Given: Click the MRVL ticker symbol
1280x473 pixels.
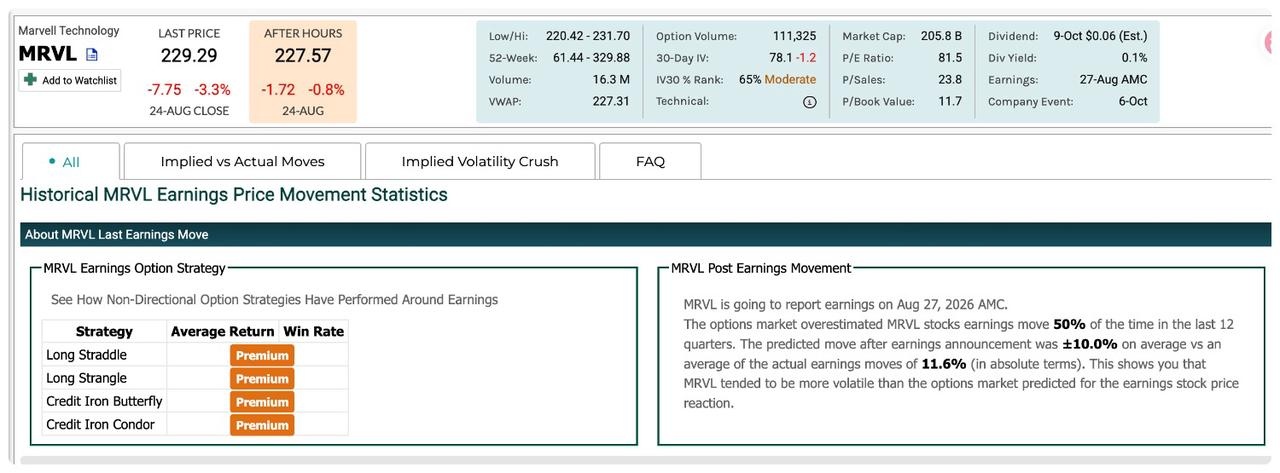Looking at the screenshot, I should [48, 54].
